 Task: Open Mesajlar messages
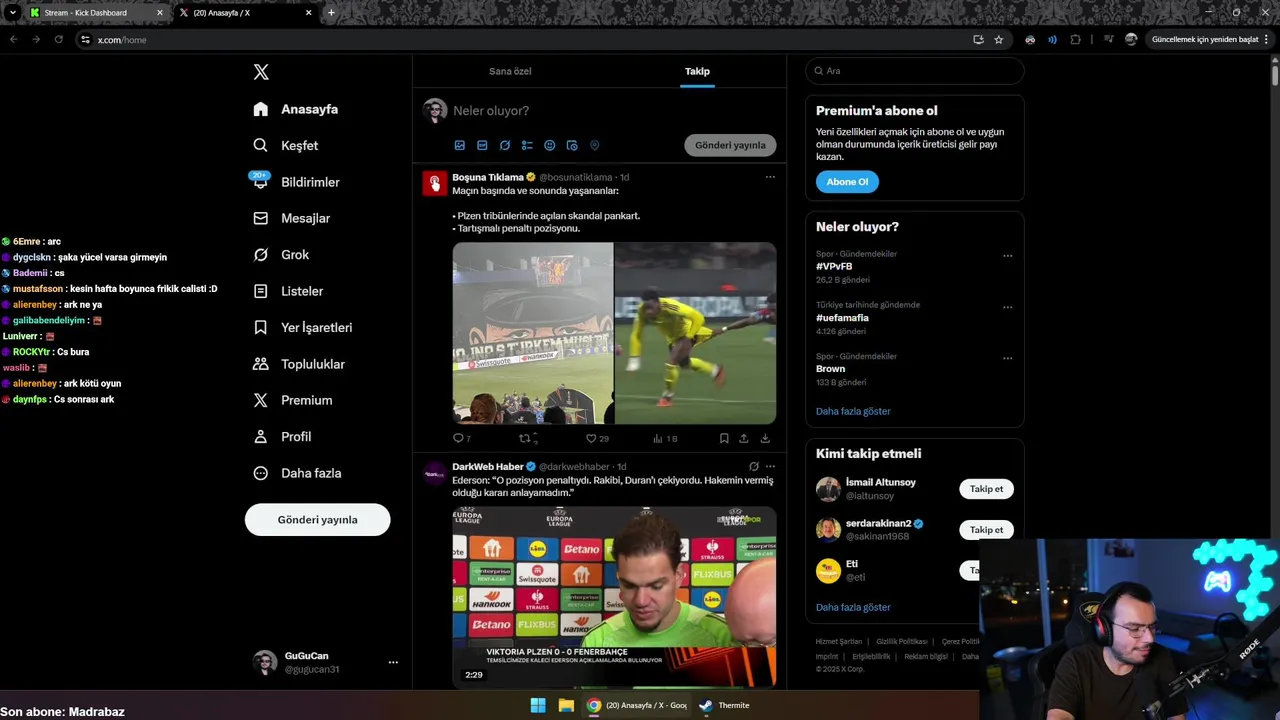coord(292,218)
